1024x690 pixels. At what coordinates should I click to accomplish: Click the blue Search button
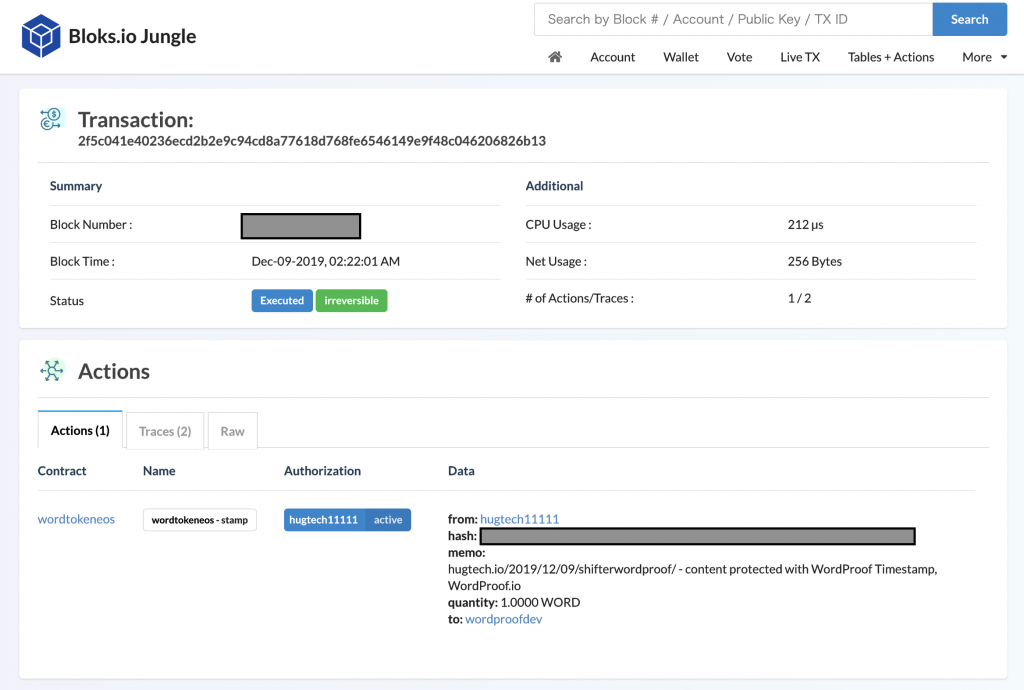[969, 20]
